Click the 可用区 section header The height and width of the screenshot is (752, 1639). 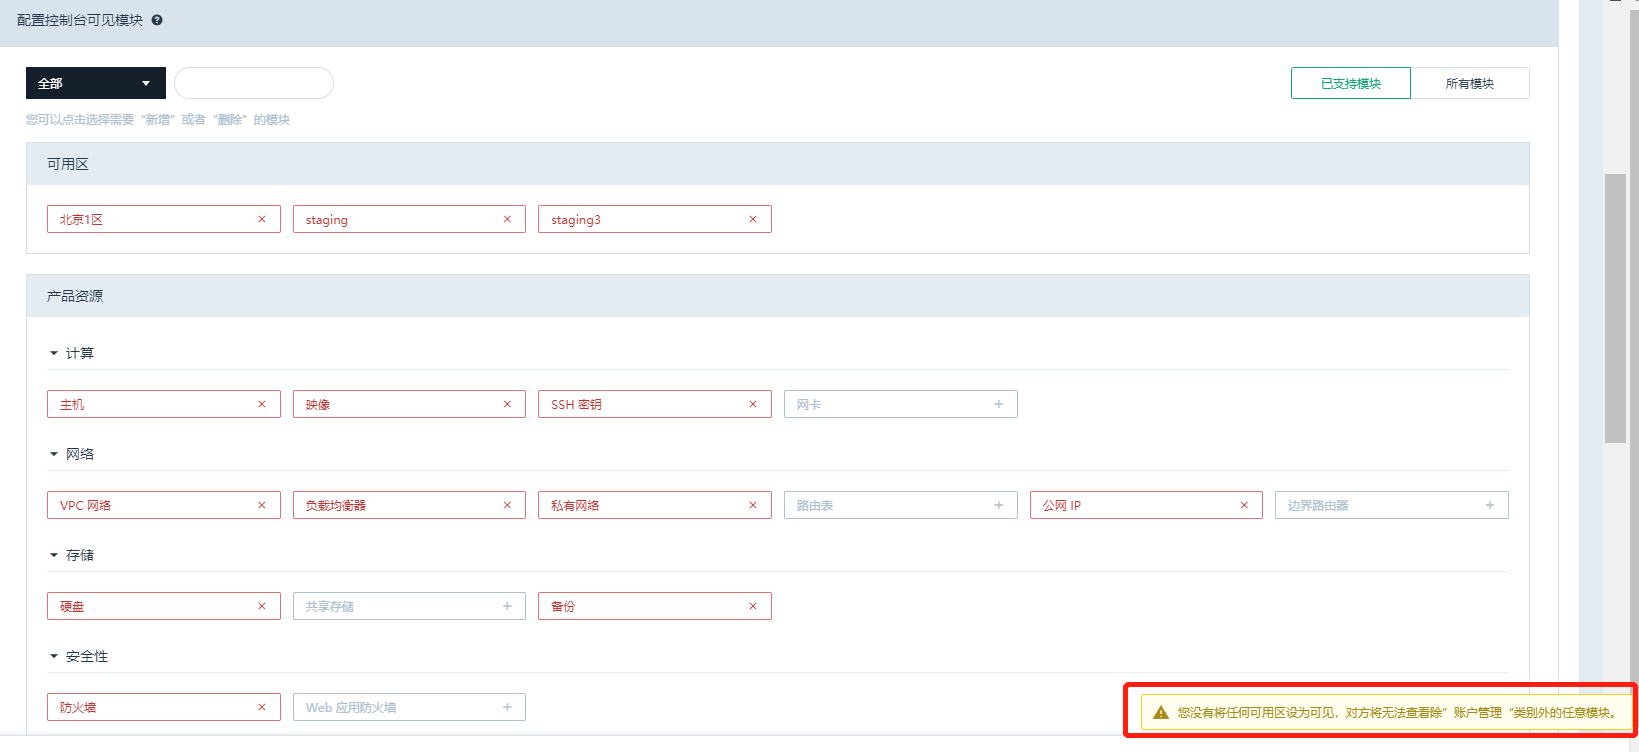coord(778,164)
